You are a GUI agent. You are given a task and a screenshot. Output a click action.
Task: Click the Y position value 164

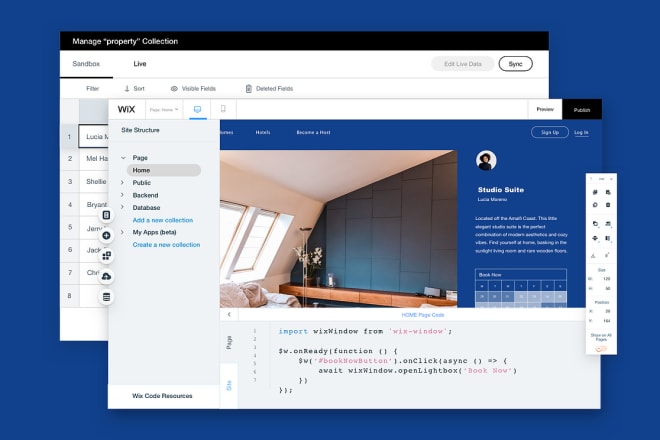click(607, 321)
